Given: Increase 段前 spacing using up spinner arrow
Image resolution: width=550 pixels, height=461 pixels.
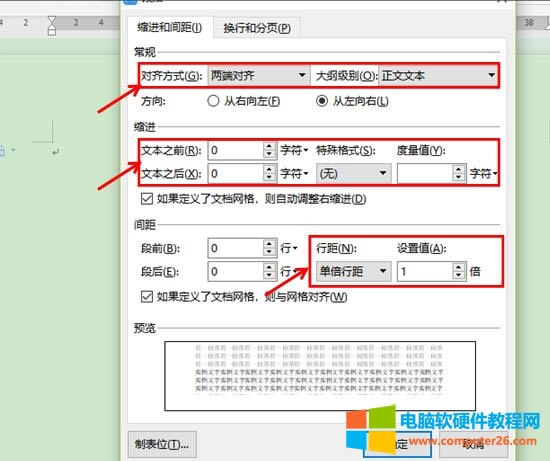Looking at the screenshot, I should click(x=269, y=244).
